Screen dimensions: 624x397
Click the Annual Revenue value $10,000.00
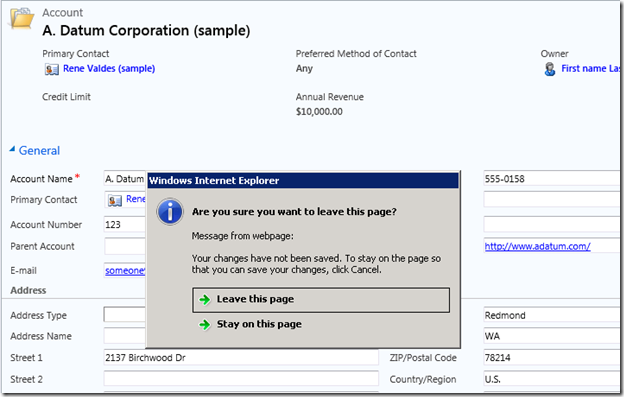click(x=319, y=111)
